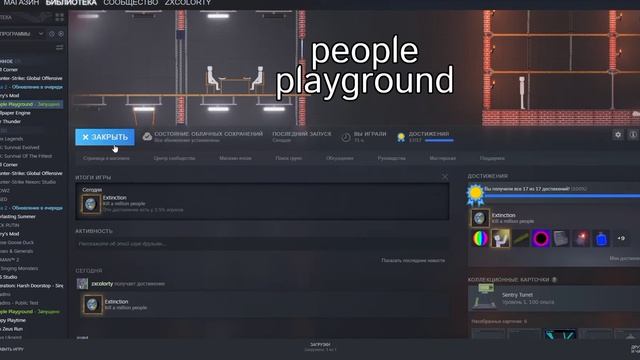Switch library to grid collections view icon

tap(60, 17)
